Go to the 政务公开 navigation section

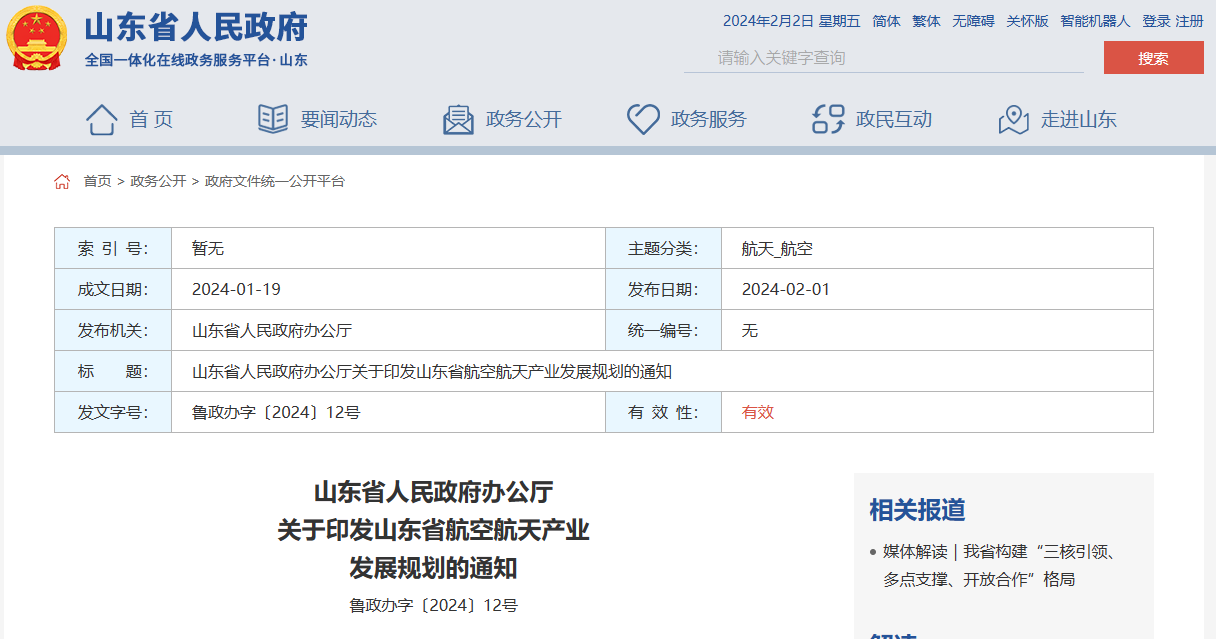coord(524,119)
